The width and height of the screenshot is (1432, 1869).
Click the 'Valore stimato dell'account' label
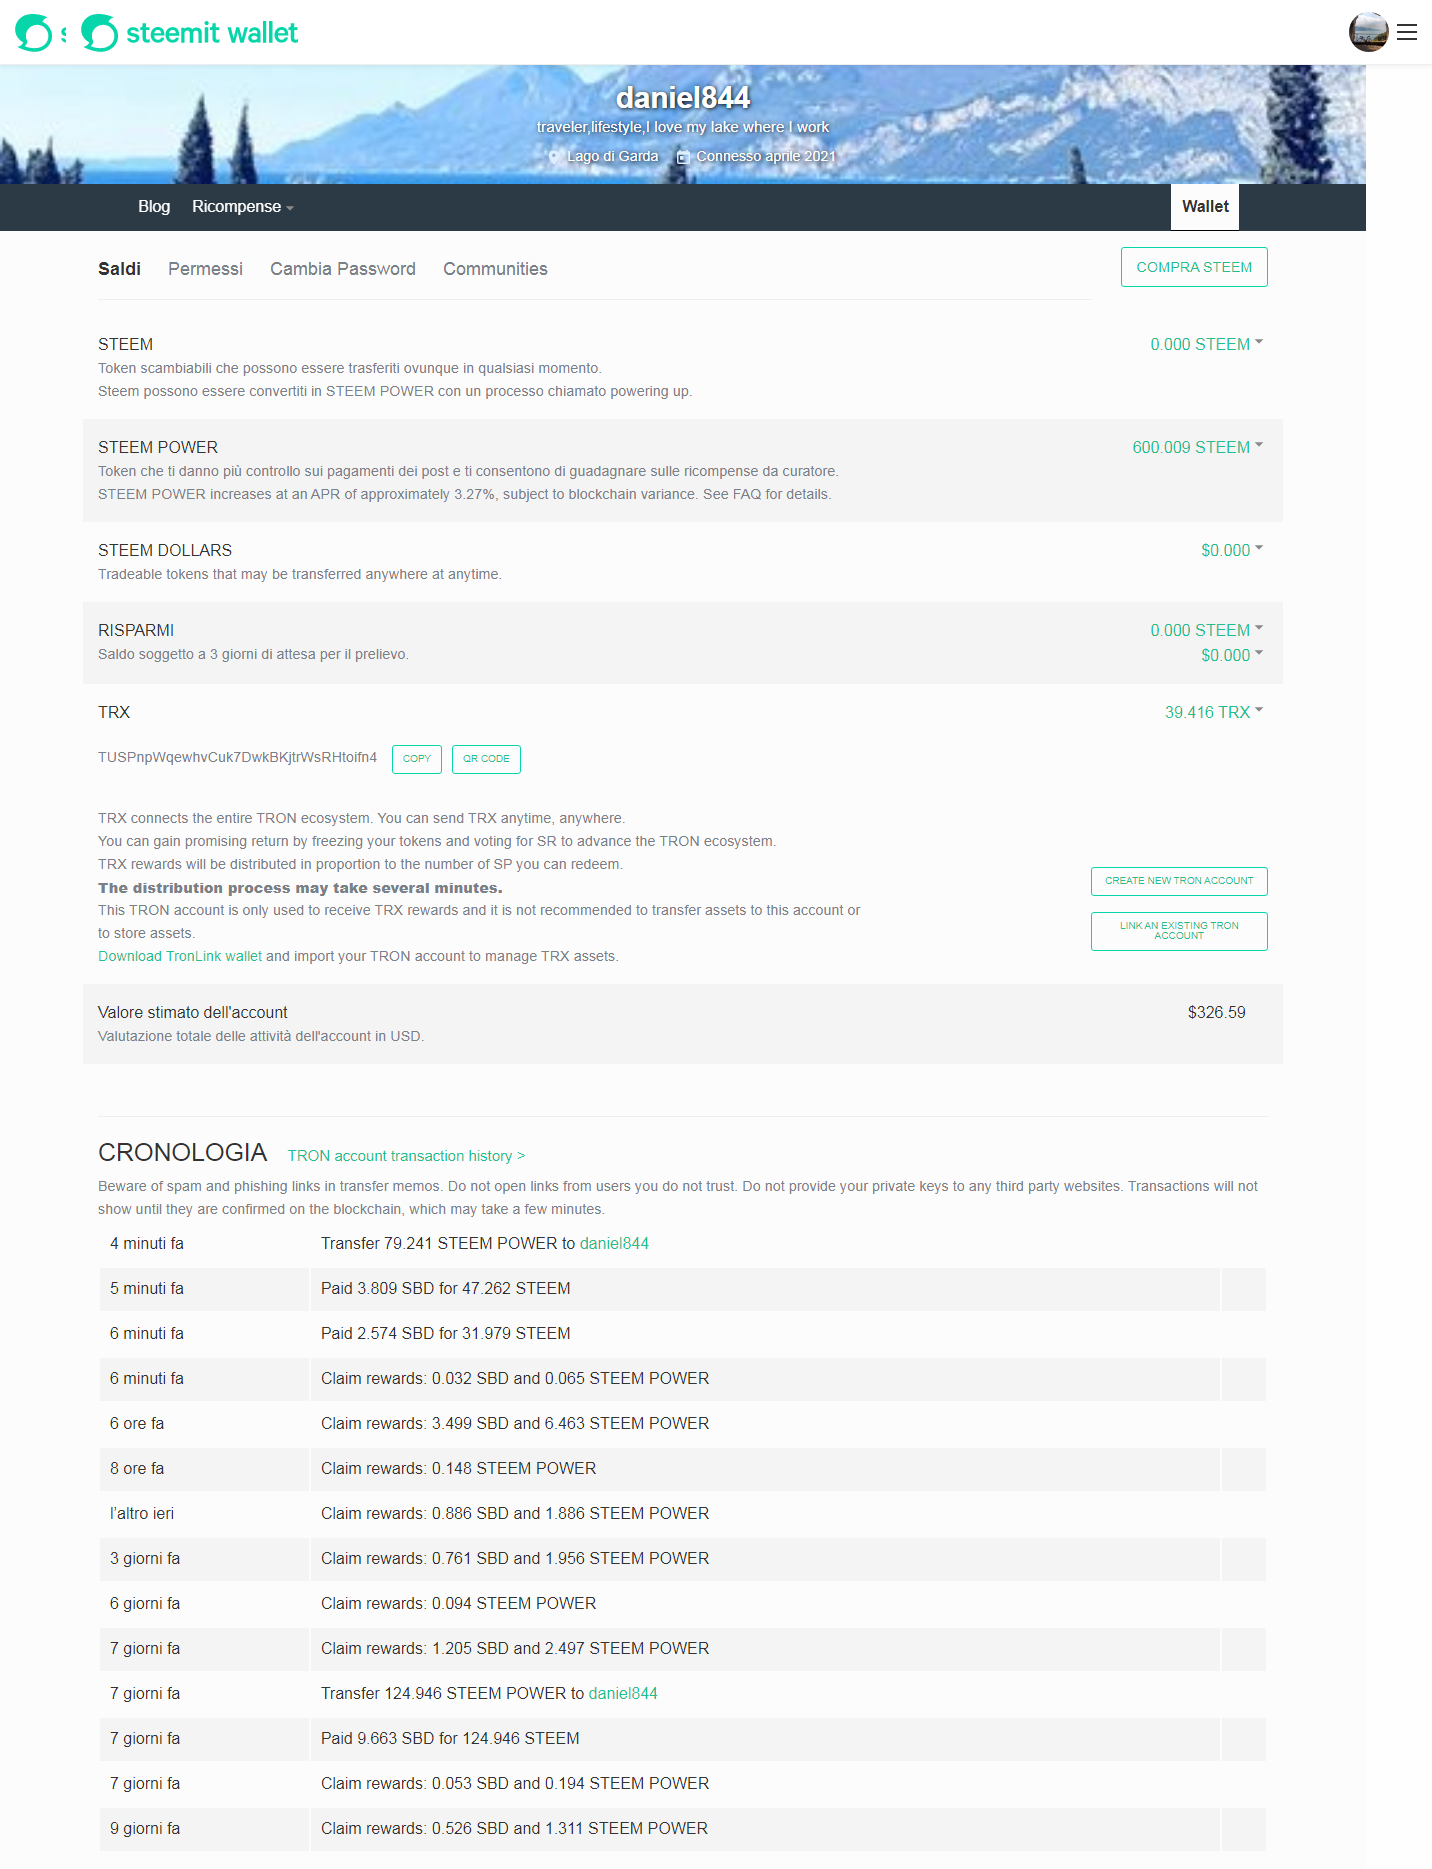point(193,1012)
